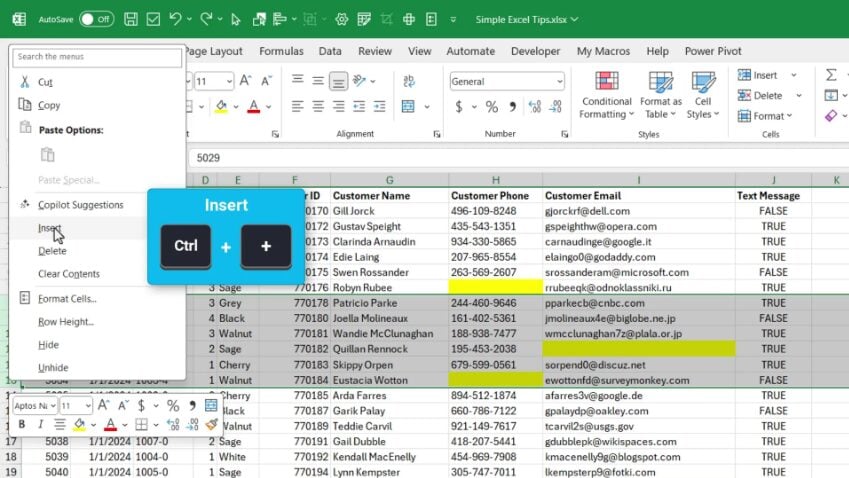Toggle Bold in the mini toolbar
849x478 pixels.
22,424
